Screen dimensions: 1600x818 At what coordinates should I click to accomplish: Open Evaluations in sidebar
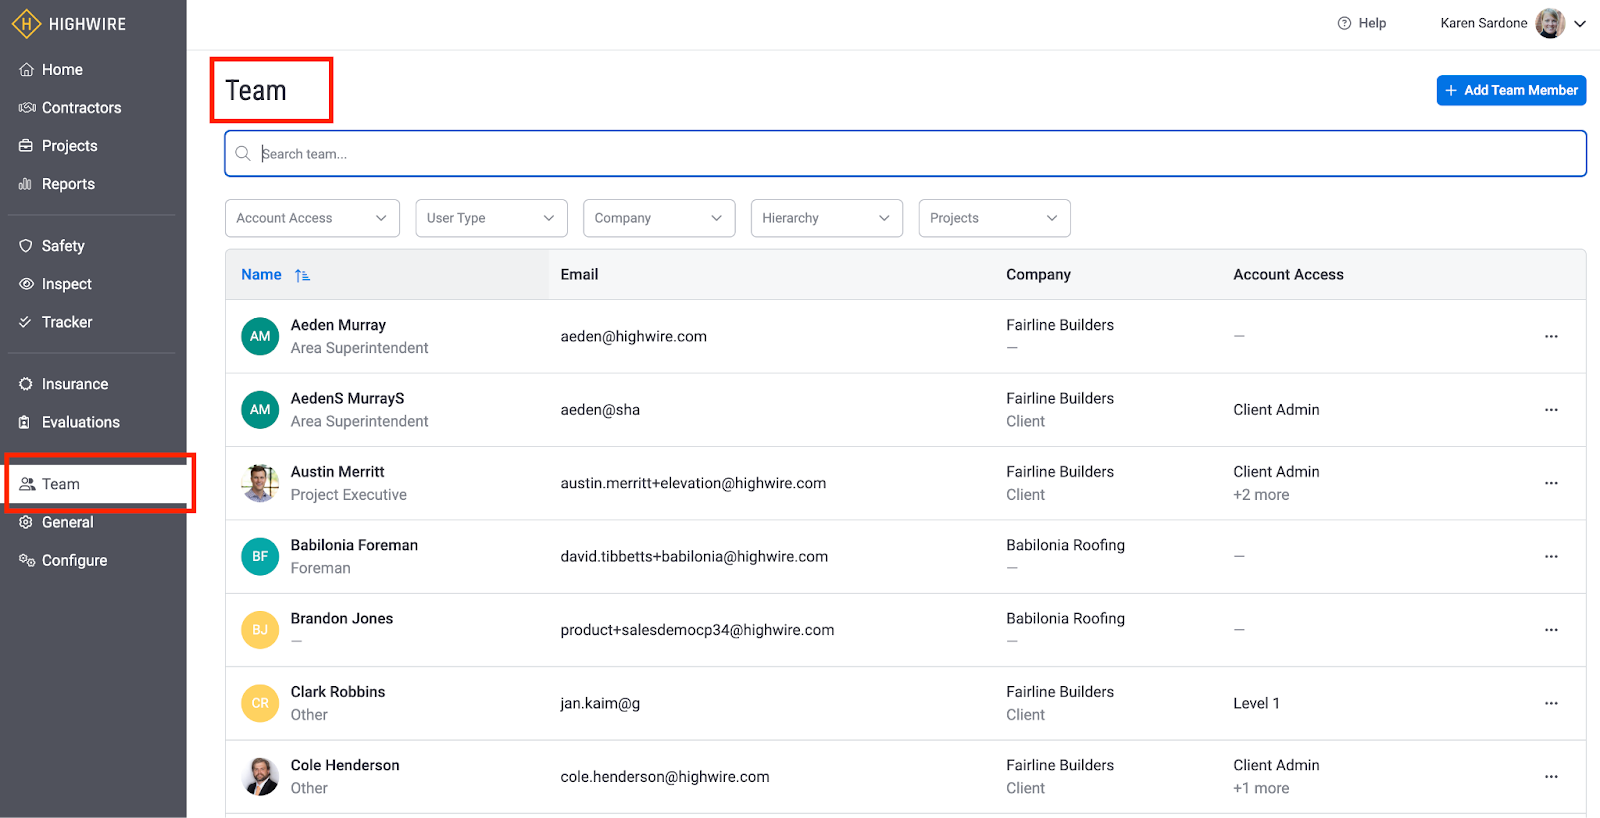click(x=81, y=422)
